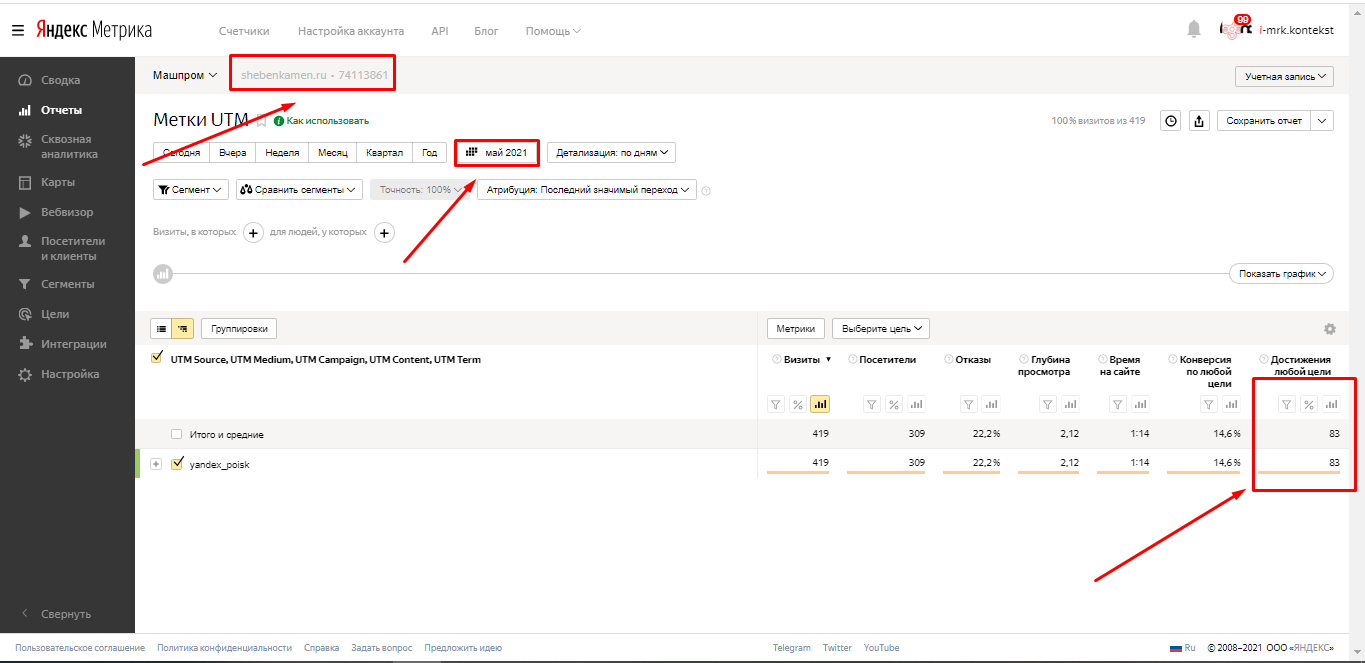Add visit condition with plus button
1365x663 pixels.
click(x=253, y=232)
